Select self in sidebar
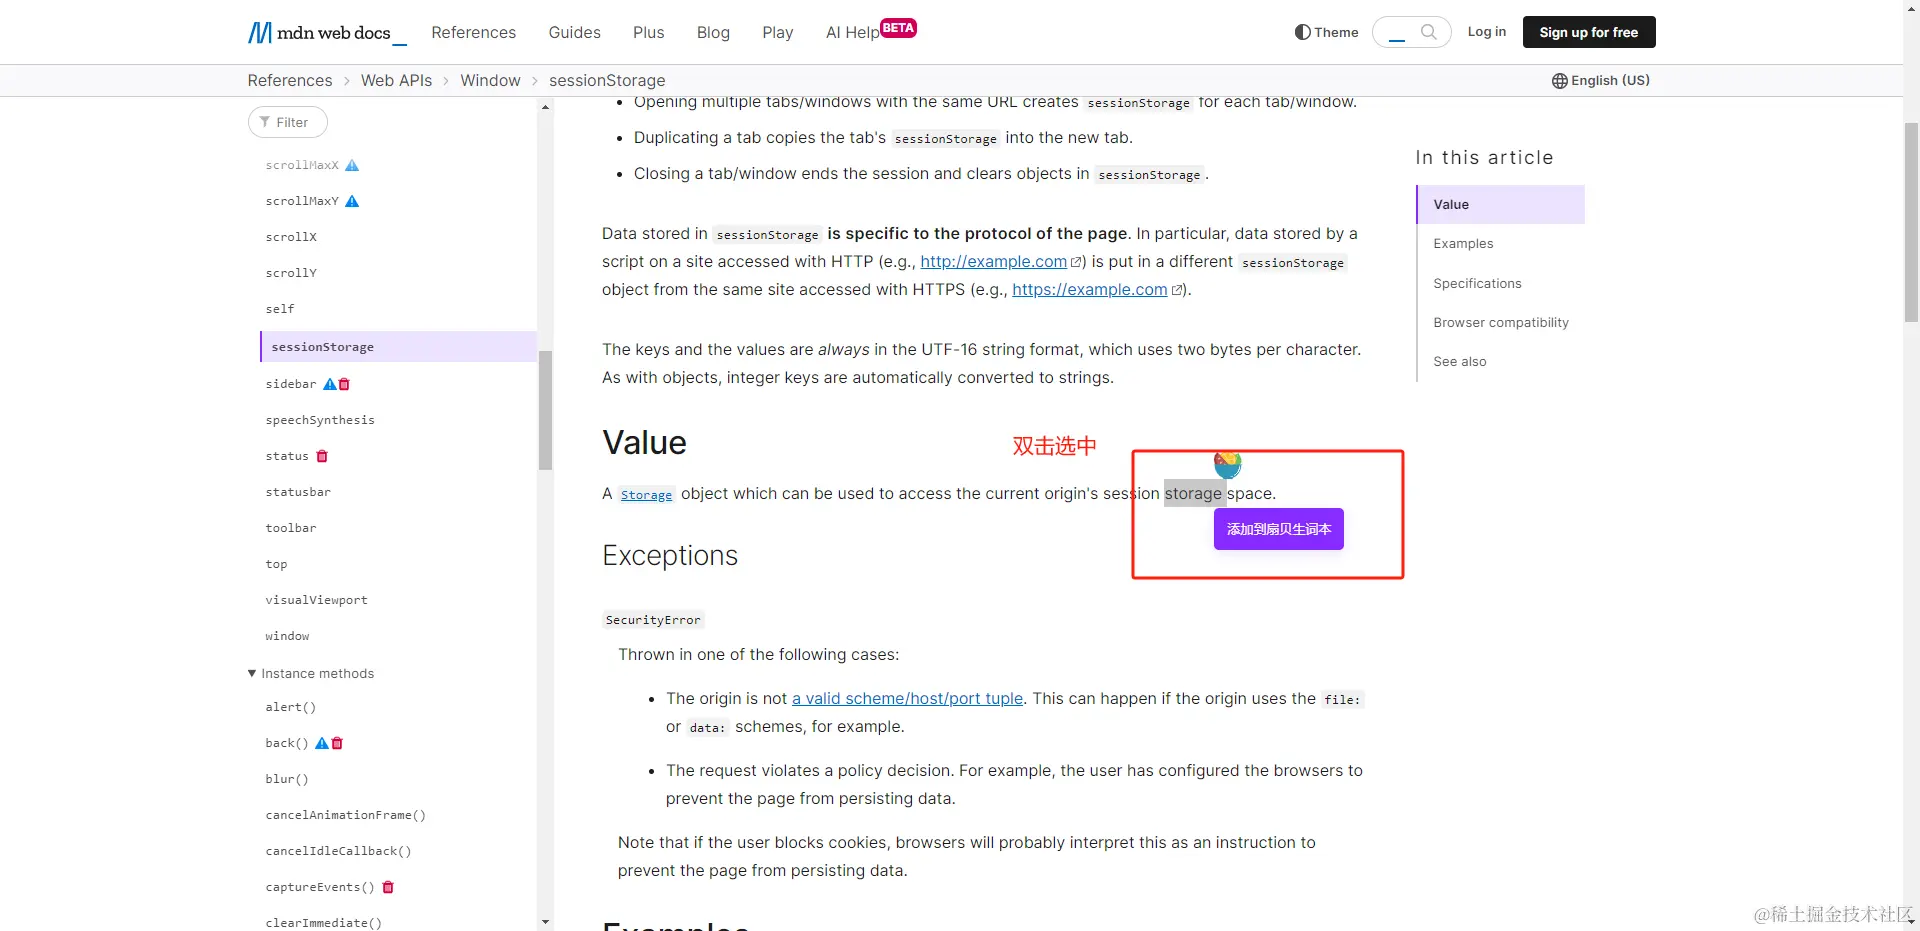The height and width of the screenshot is (931, 1920). click(x=280, y=309)
